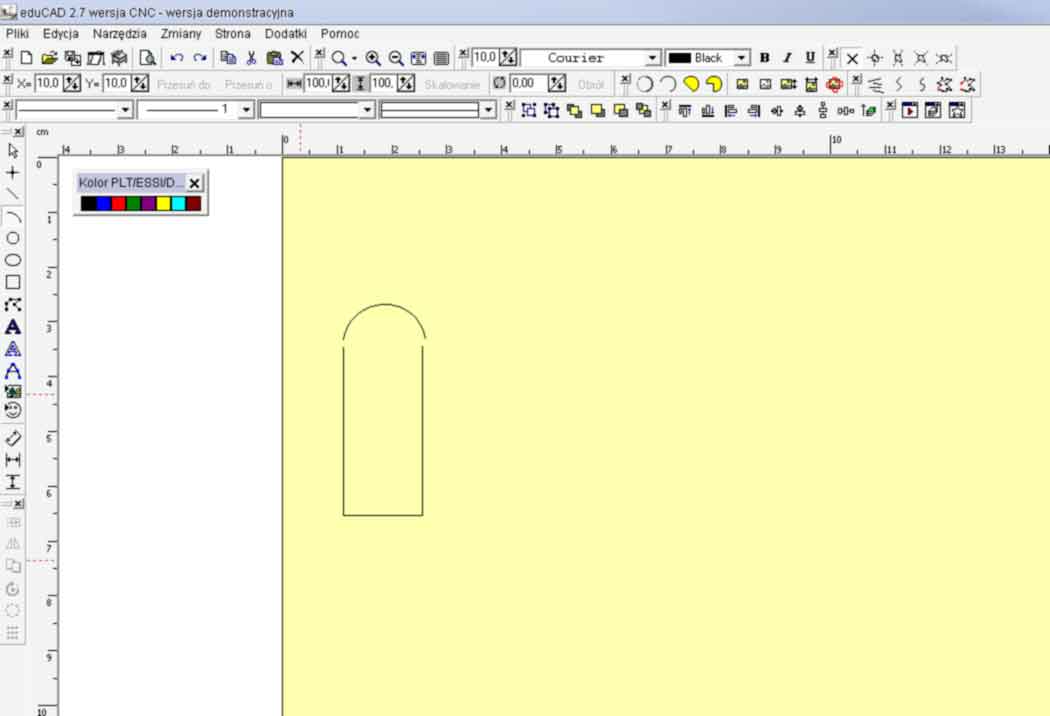Paste from the clipboard icon
1050x716 pixels.
(274, 58)
